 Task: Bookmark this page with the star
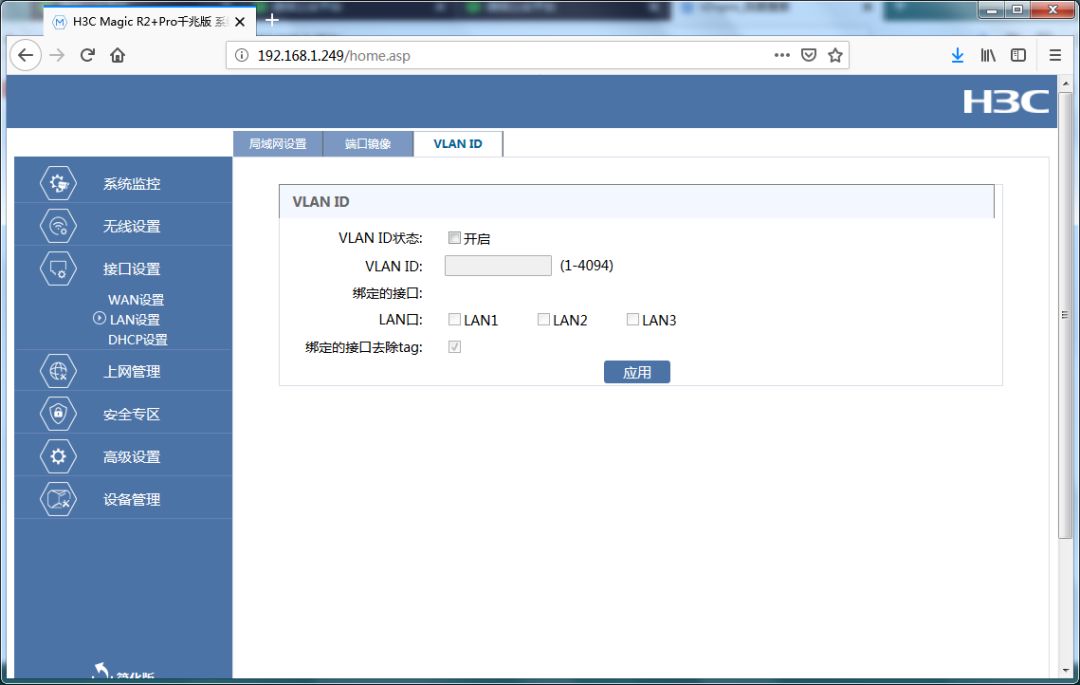click(835, 55)
